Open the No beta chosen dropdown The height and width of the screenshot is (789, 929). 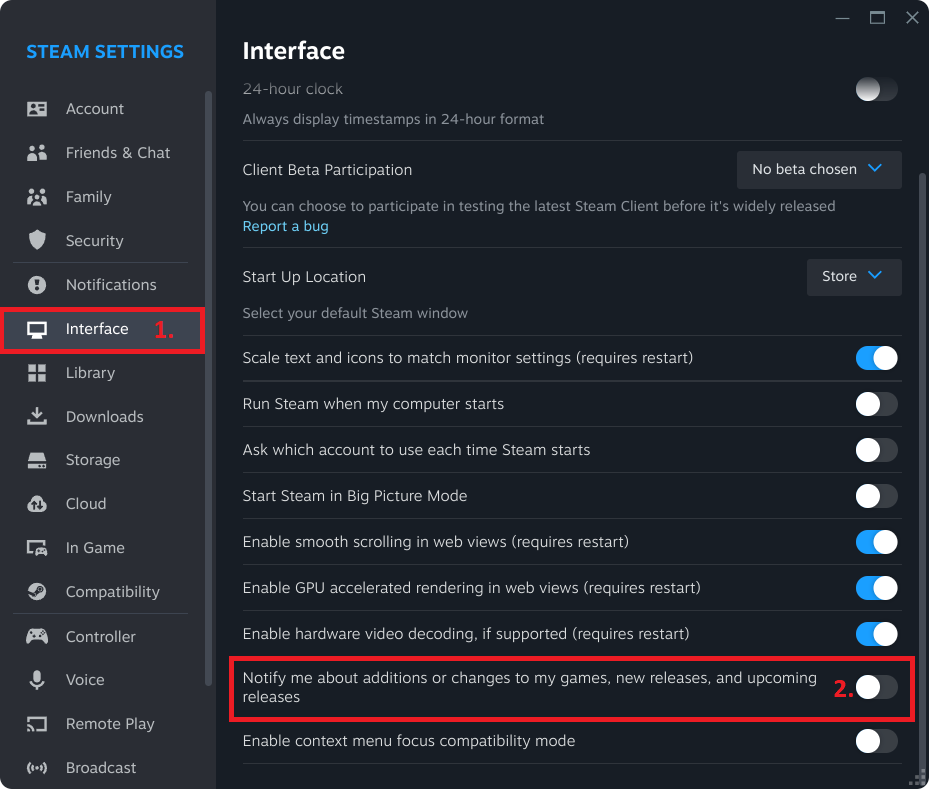tap(819, 170)
